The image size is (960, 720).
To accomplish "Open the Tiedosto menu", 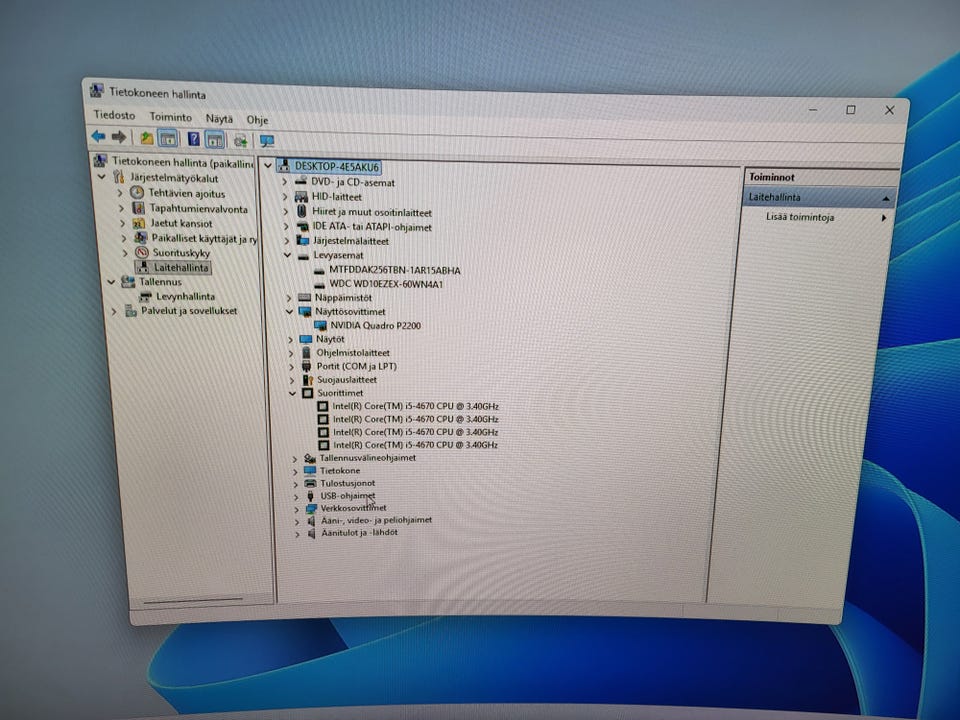I will (114, 115).
